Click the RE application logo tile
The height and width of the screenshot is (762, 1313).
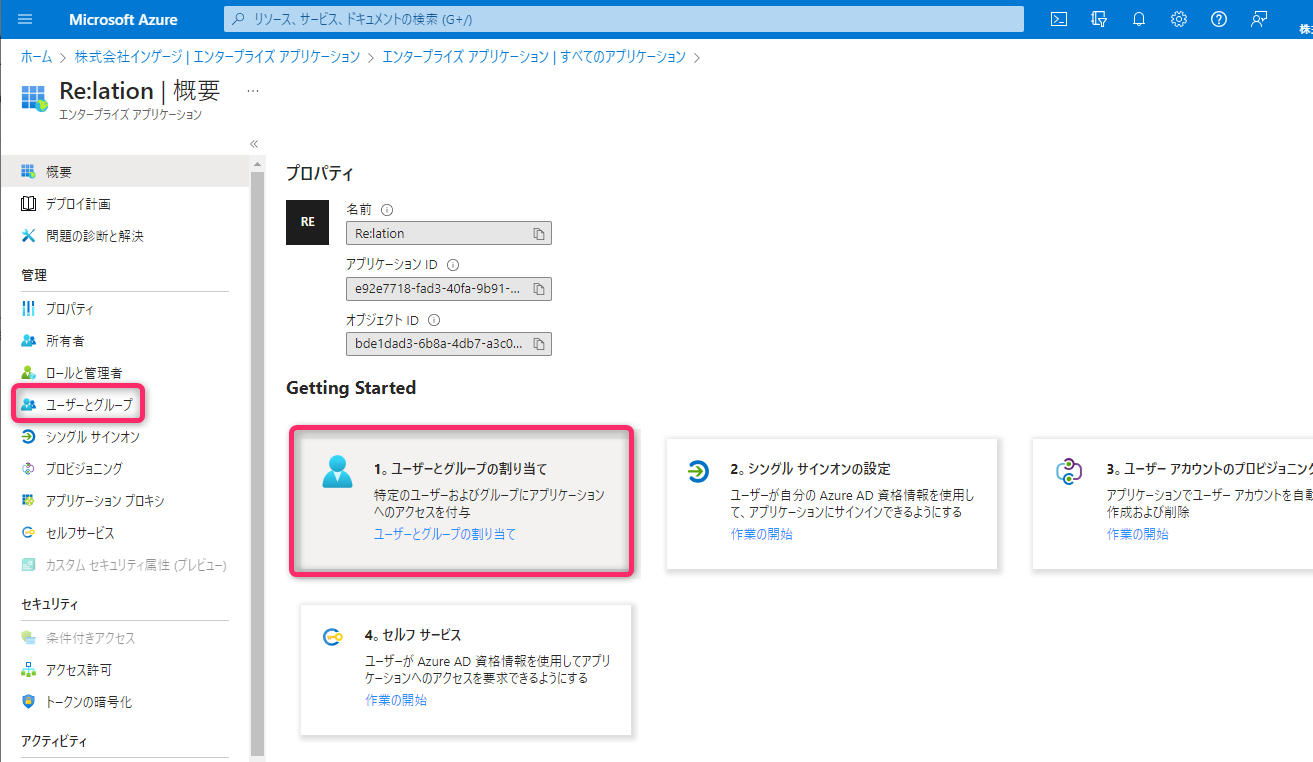pyautogui.click(x=307, y=223)
